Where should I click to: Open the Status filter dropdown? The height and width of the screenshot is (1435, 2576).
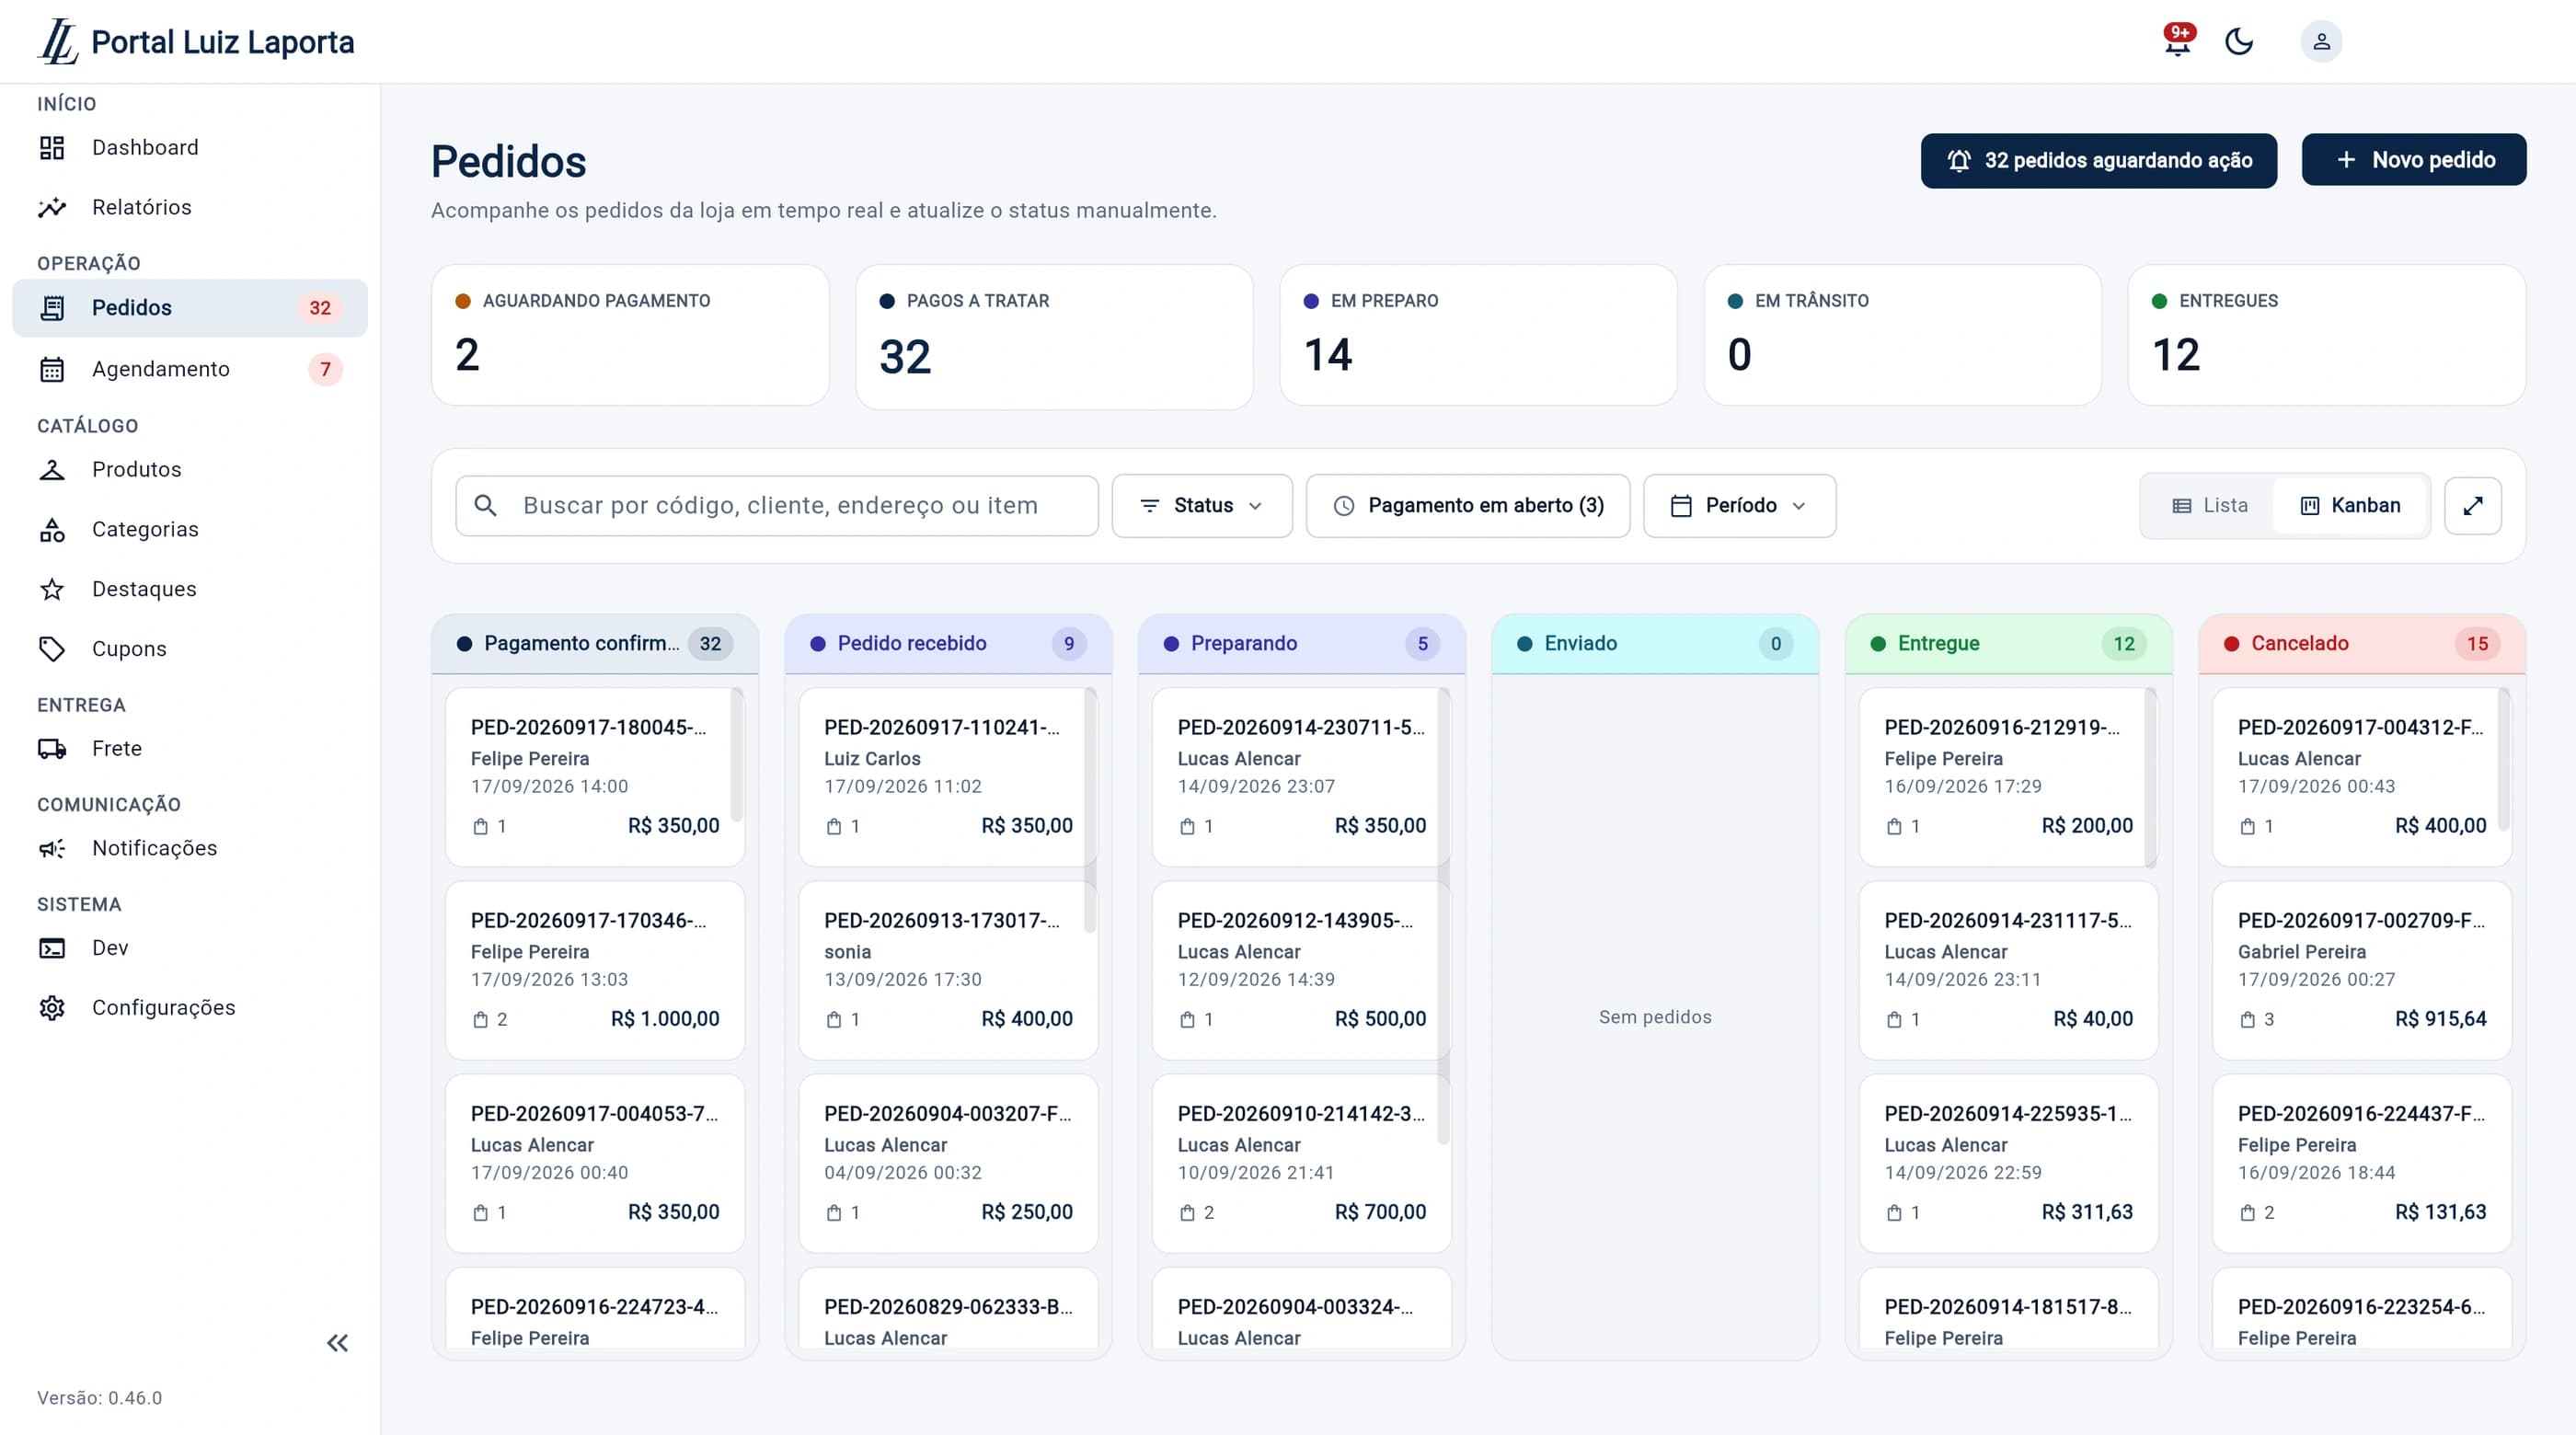click(x=1201, y=506)
